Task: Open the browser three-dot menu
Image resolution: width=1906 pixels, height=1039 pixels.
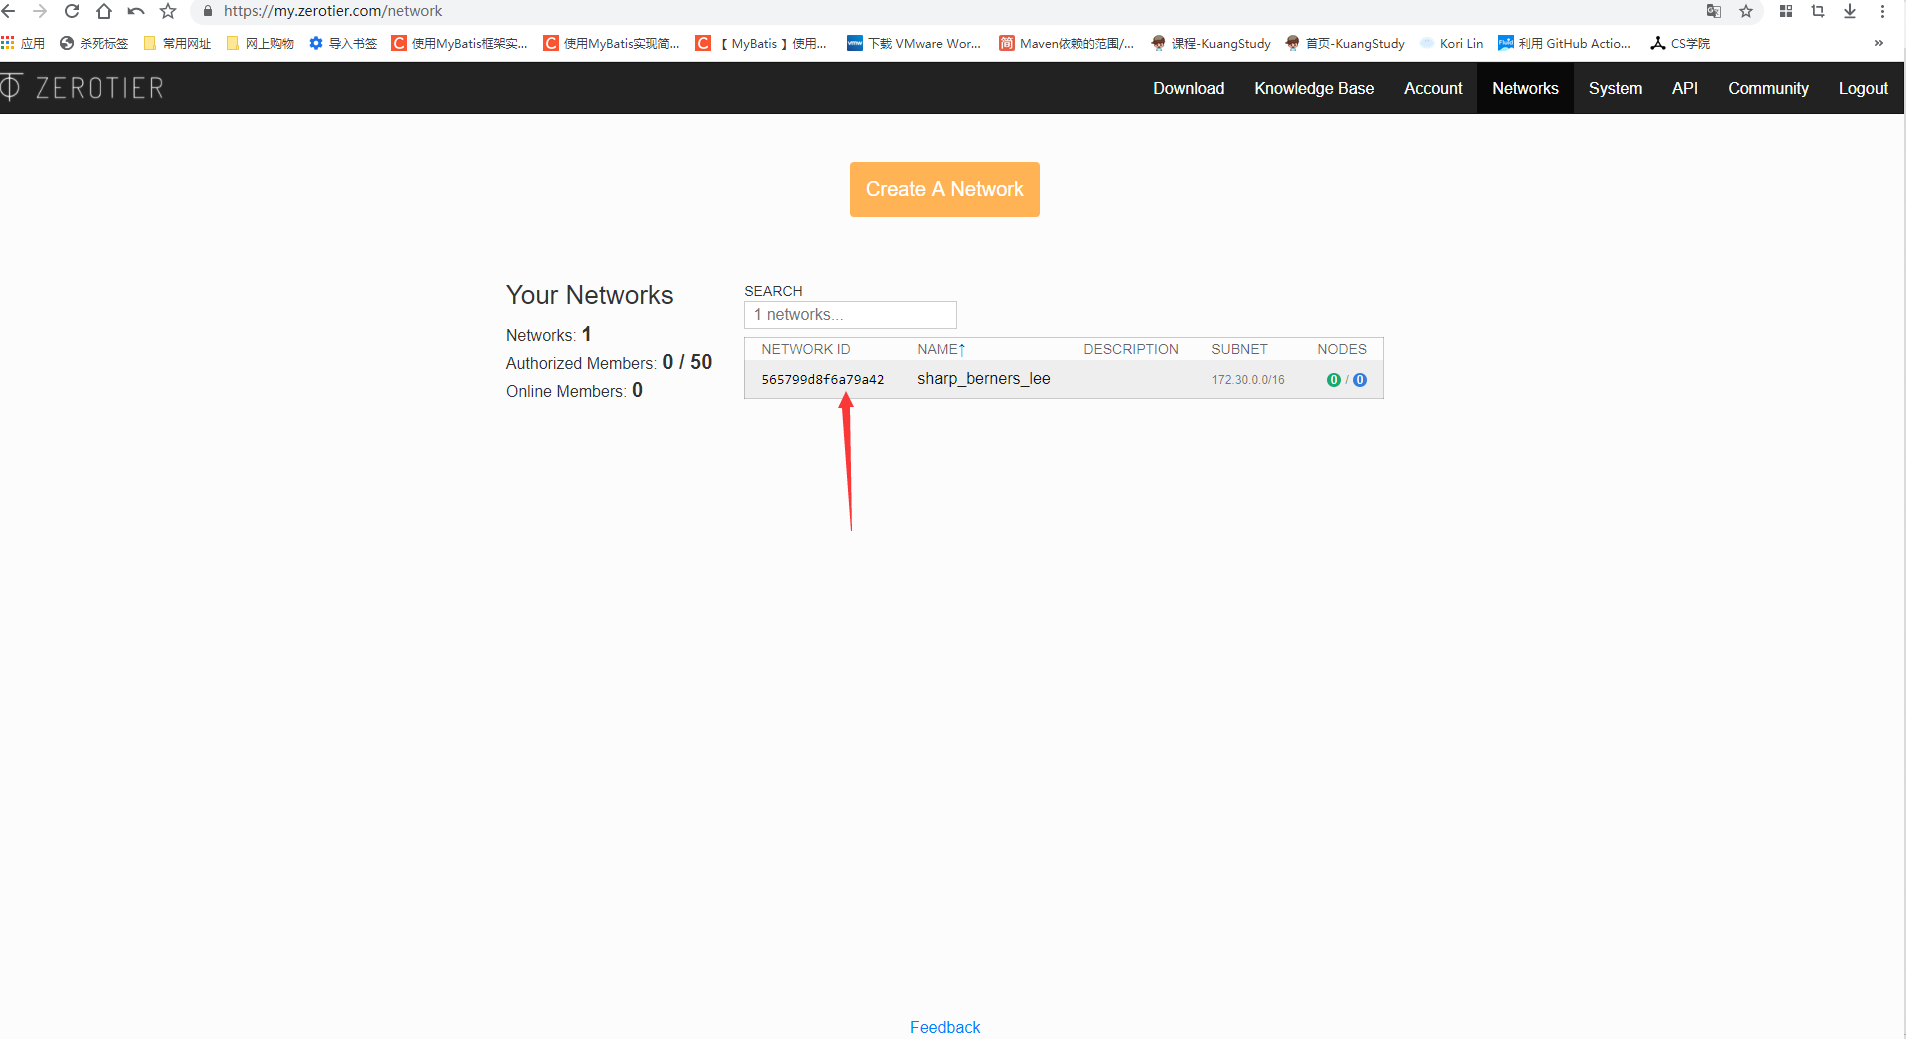Action: tap(1882, 11)
